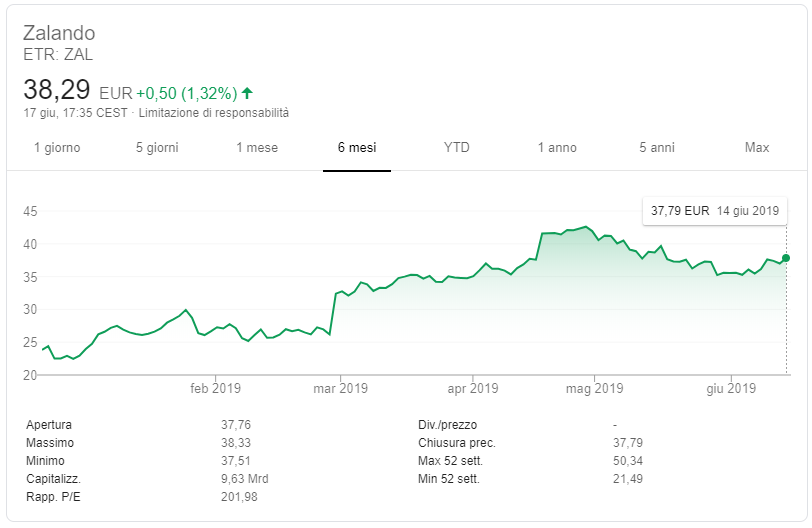Click the 30 y-axis label

click(x=30, y=310)
